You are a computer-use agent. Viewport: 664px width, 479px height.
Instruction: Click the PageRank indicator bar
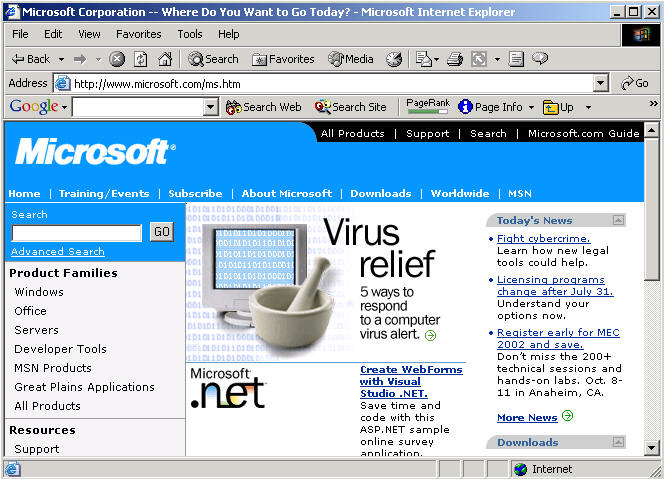427,109
